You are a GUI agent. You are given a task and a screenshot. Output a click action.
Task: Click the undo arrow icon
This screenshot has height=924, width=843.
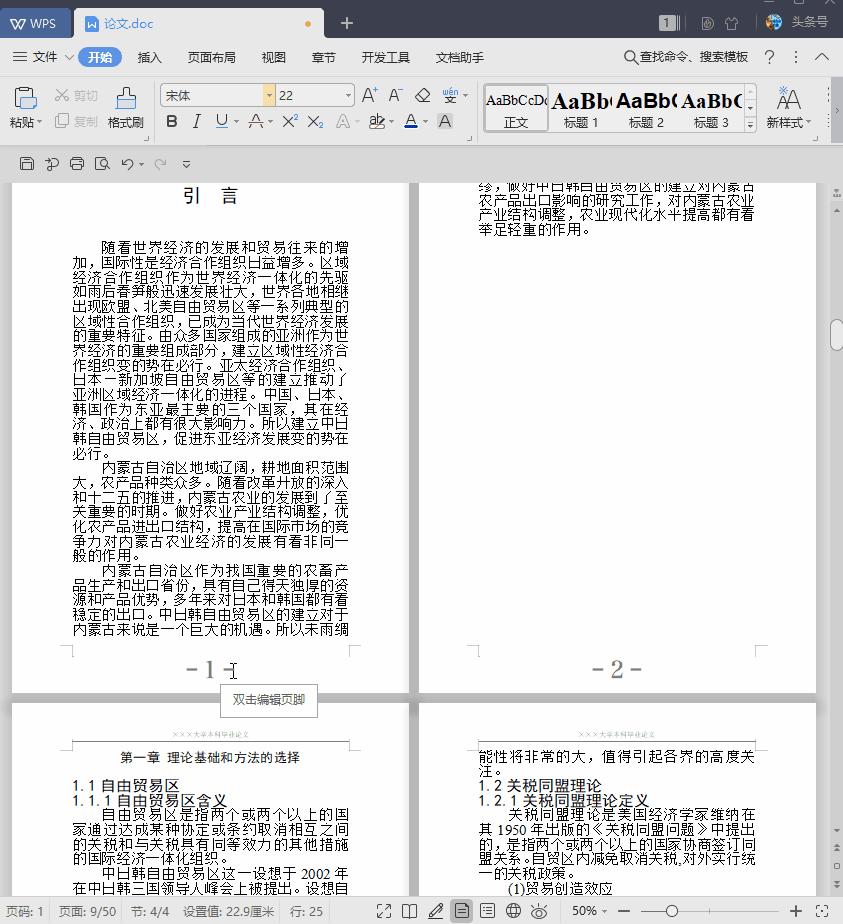point(127,163)
